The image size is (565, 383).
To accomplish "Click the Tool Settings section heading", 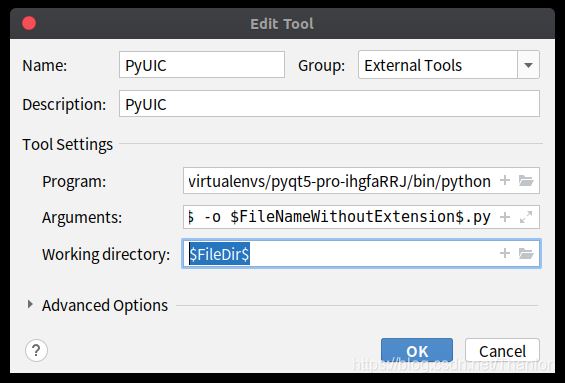I will [67, 144].
